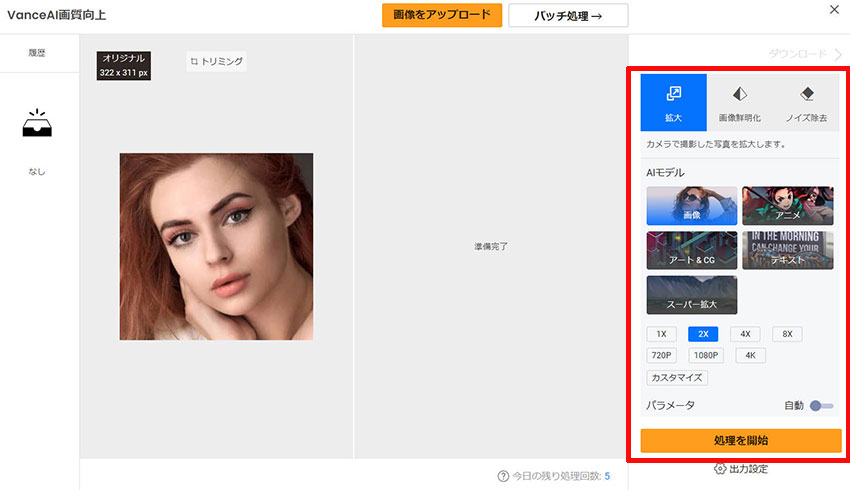Screen dimensions: 850x490
Task: Click 画像をアップロード button
Action: coord(441,15)
